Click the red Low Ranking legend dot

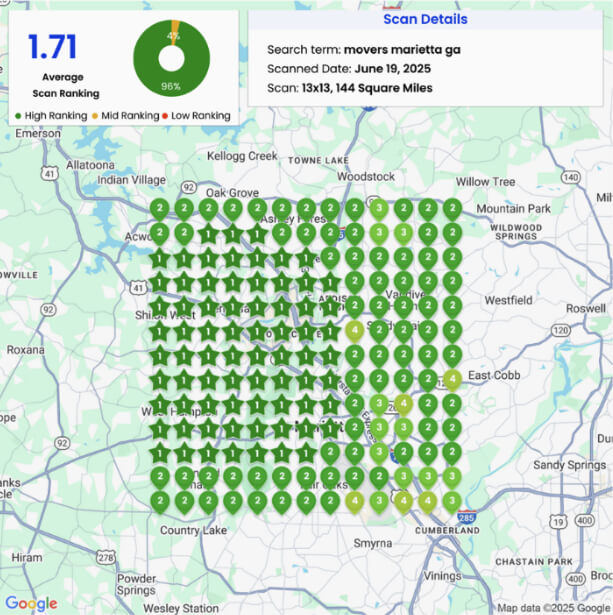pyautogui.click(x=165, y=116)
